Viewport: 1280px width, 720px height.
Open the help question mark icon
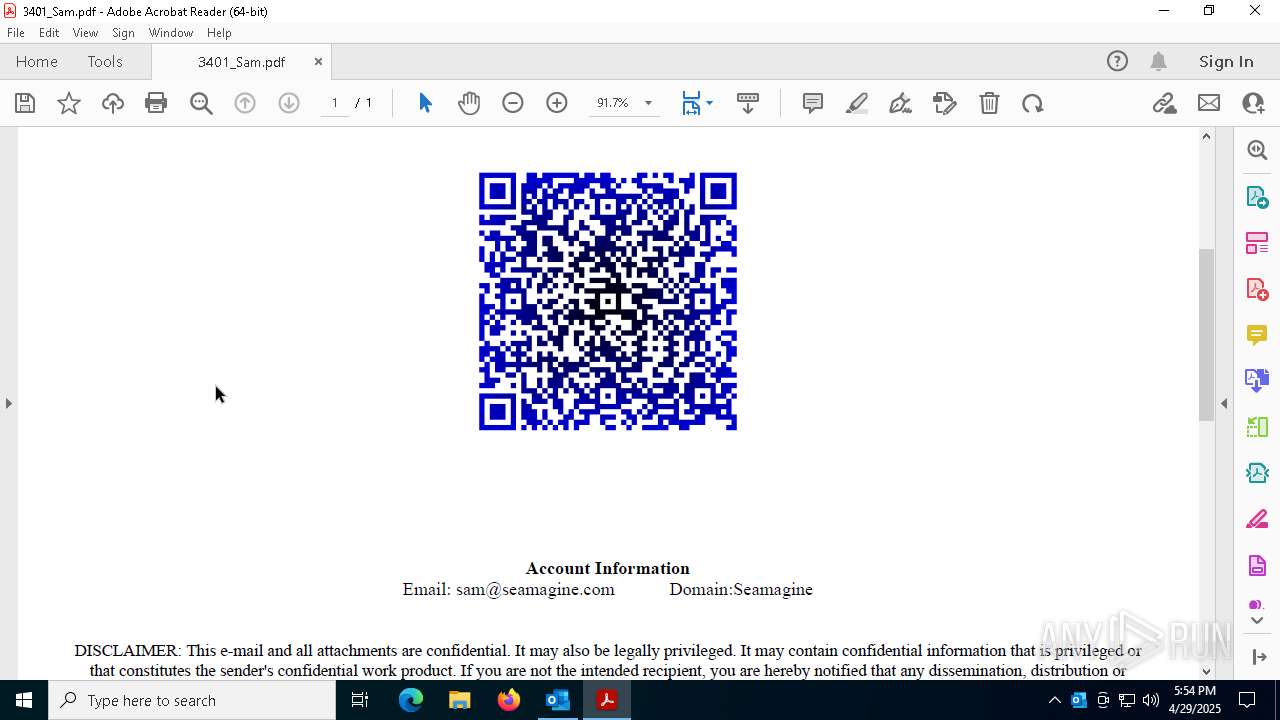pyautogui.click(x=1117, y=61)
